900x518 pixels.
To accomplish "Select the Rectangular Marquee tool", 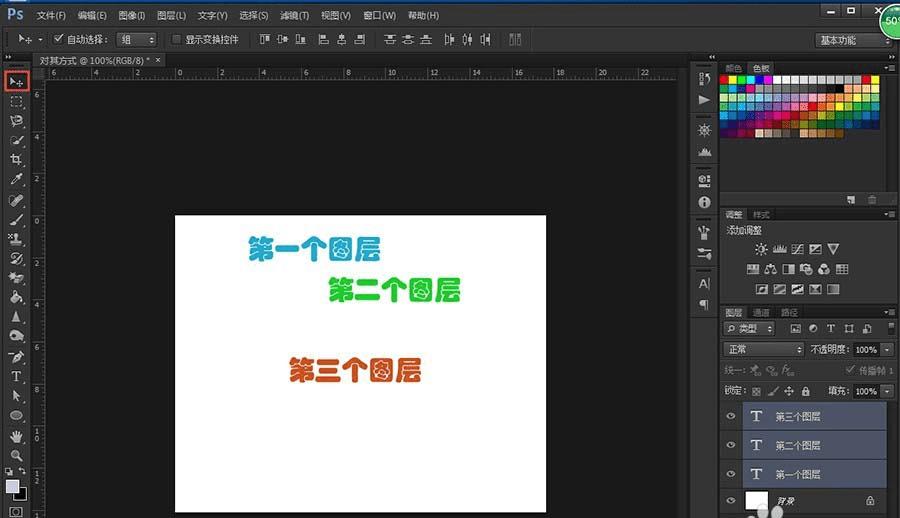I will coord(16,101).
